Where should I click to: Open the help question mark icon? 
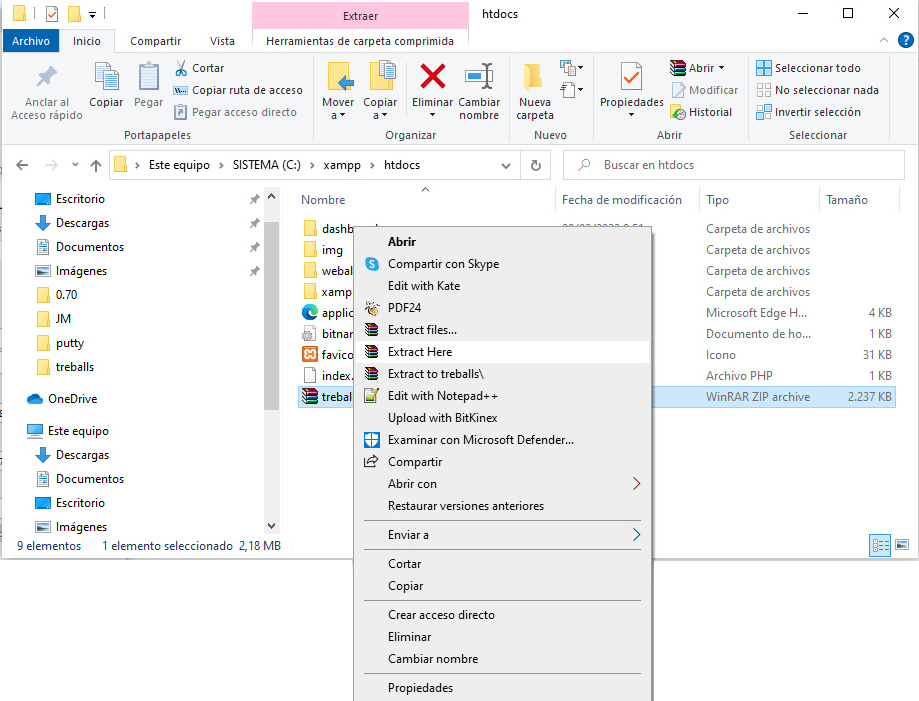(x=906, y=40)
